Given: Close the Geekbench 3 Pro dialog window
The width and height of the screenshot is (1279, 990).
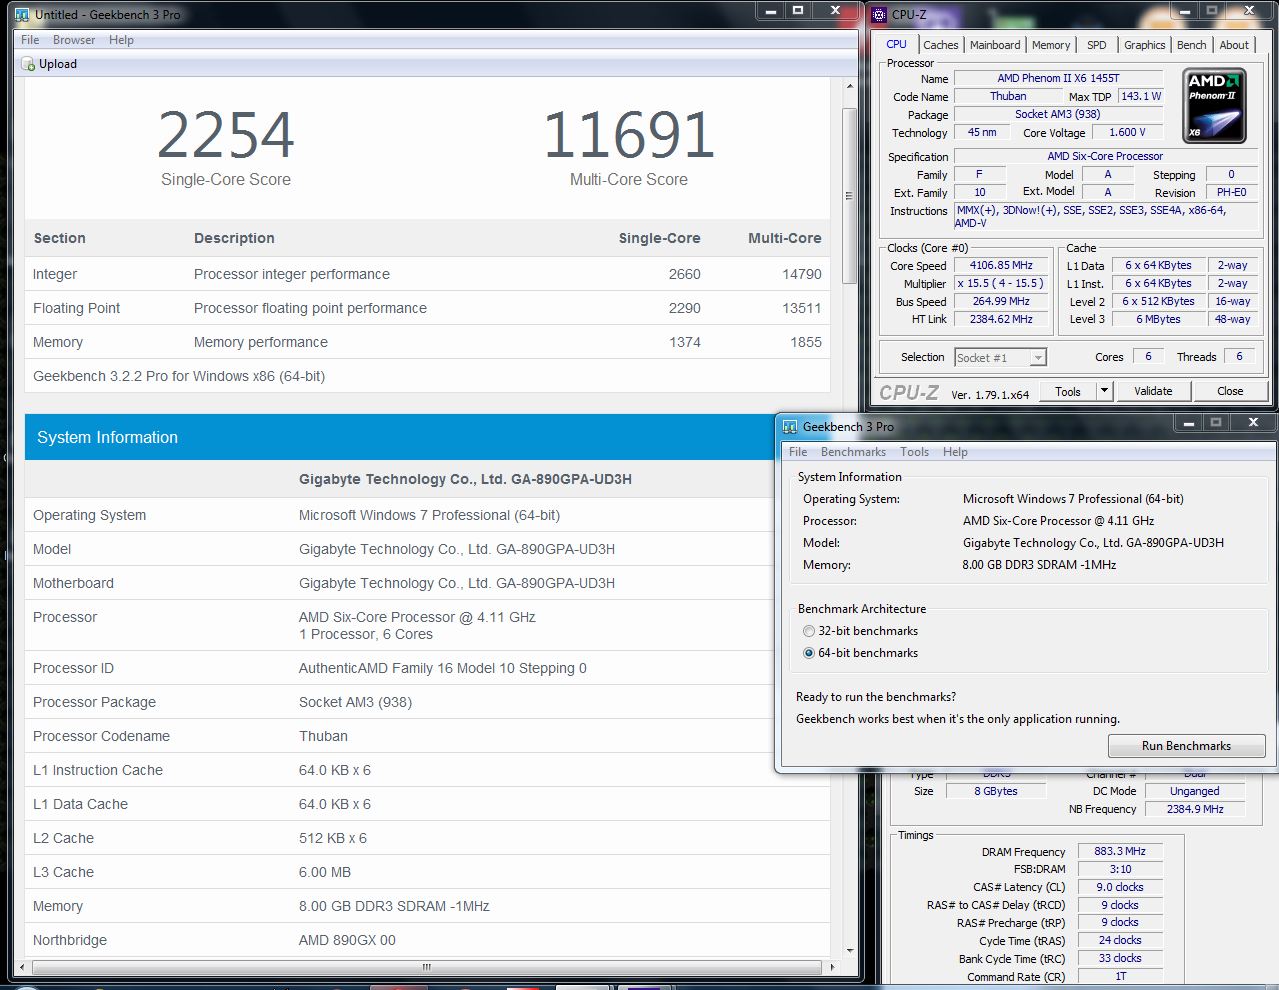Looking at the screenshot, I should click(x=1253, y=423).
